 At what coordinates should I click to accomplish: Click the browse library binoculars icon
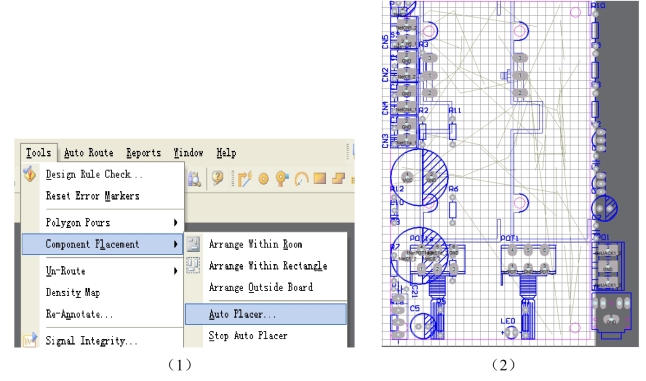pyautogui.click(x=194, y=179)
